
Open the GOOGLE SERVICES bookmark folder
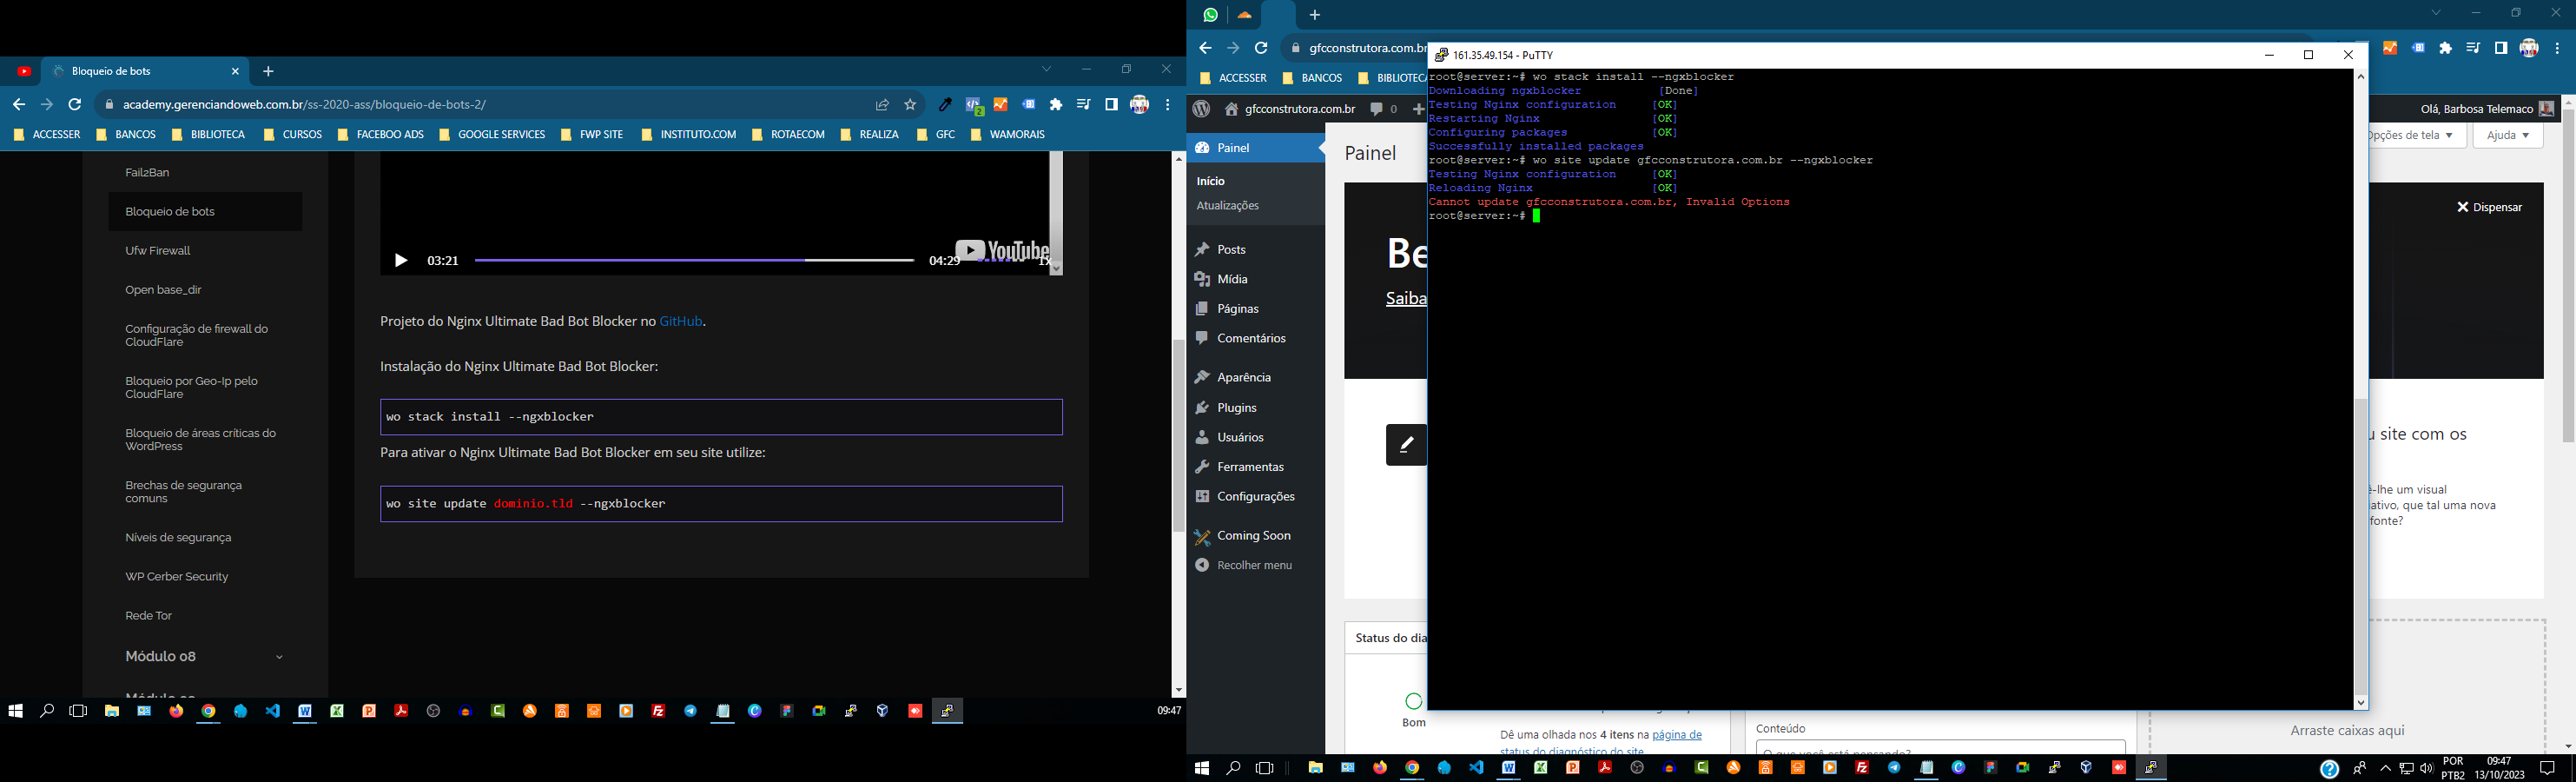point(492,134)
